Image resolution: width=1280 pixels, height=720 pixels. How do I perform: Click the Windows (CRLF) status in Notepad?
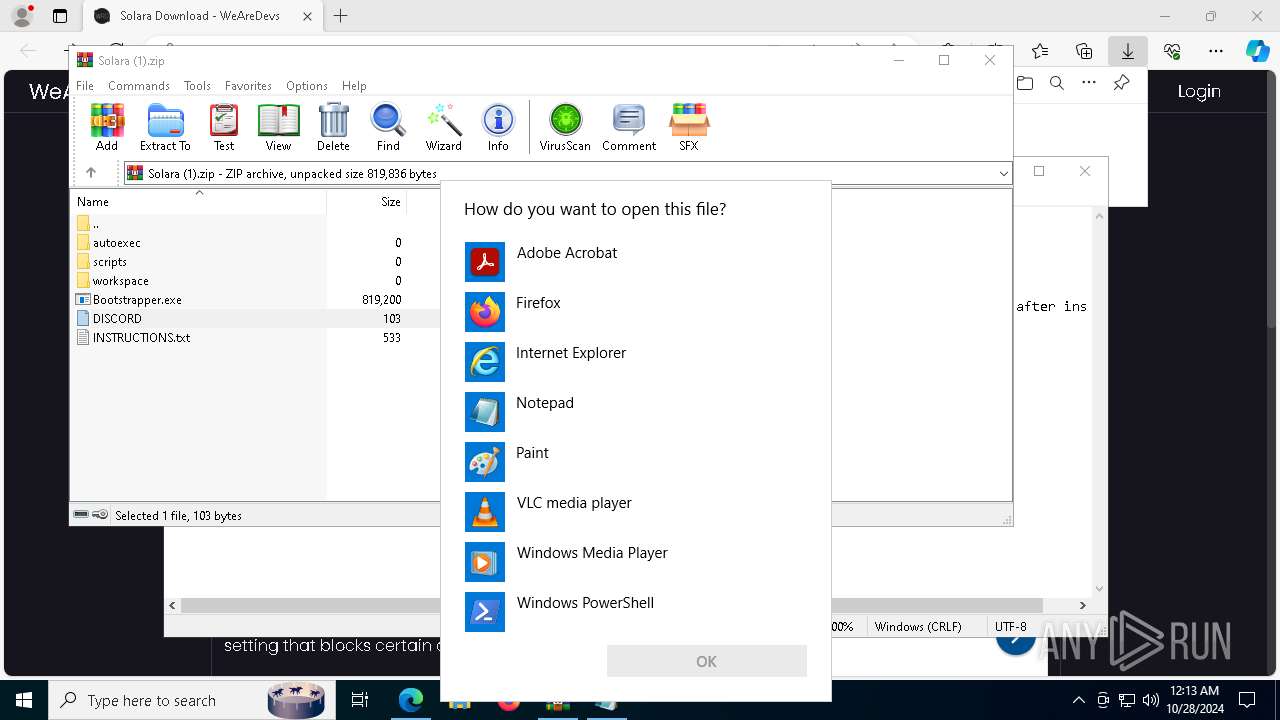click(918, 627)
